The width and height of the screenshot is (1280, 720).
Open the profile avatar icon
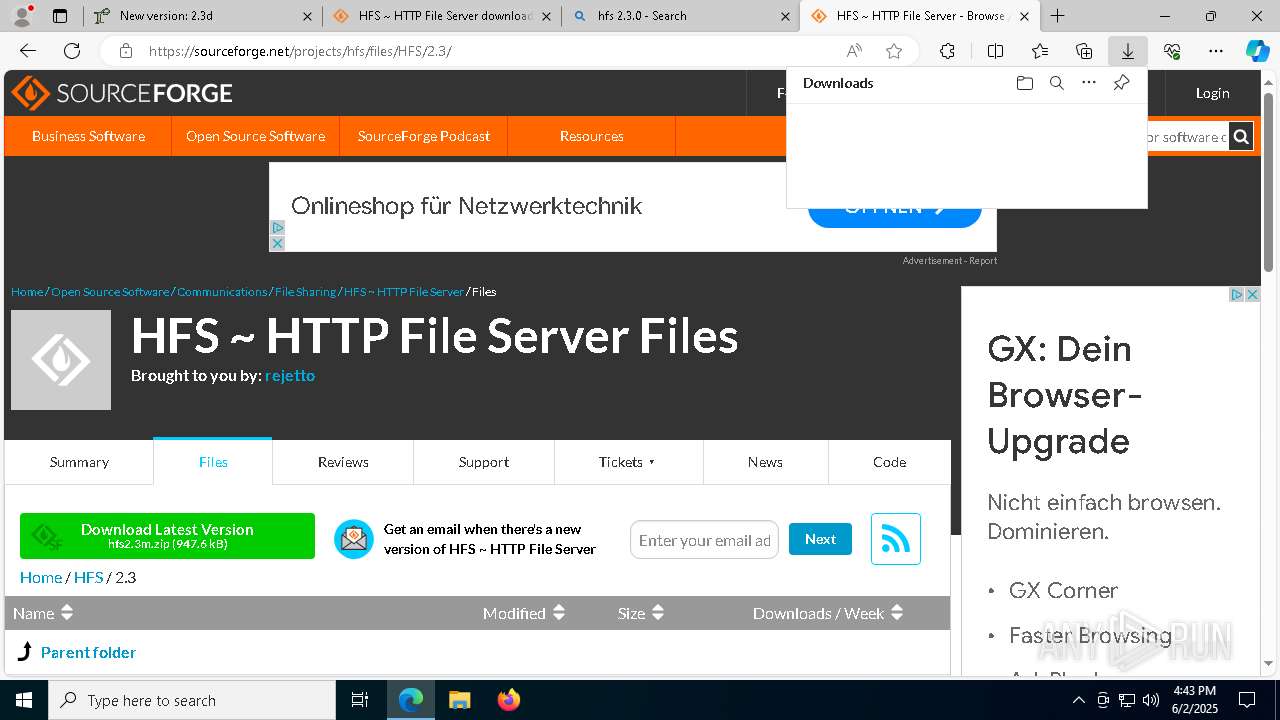click(x=22, y=16)
